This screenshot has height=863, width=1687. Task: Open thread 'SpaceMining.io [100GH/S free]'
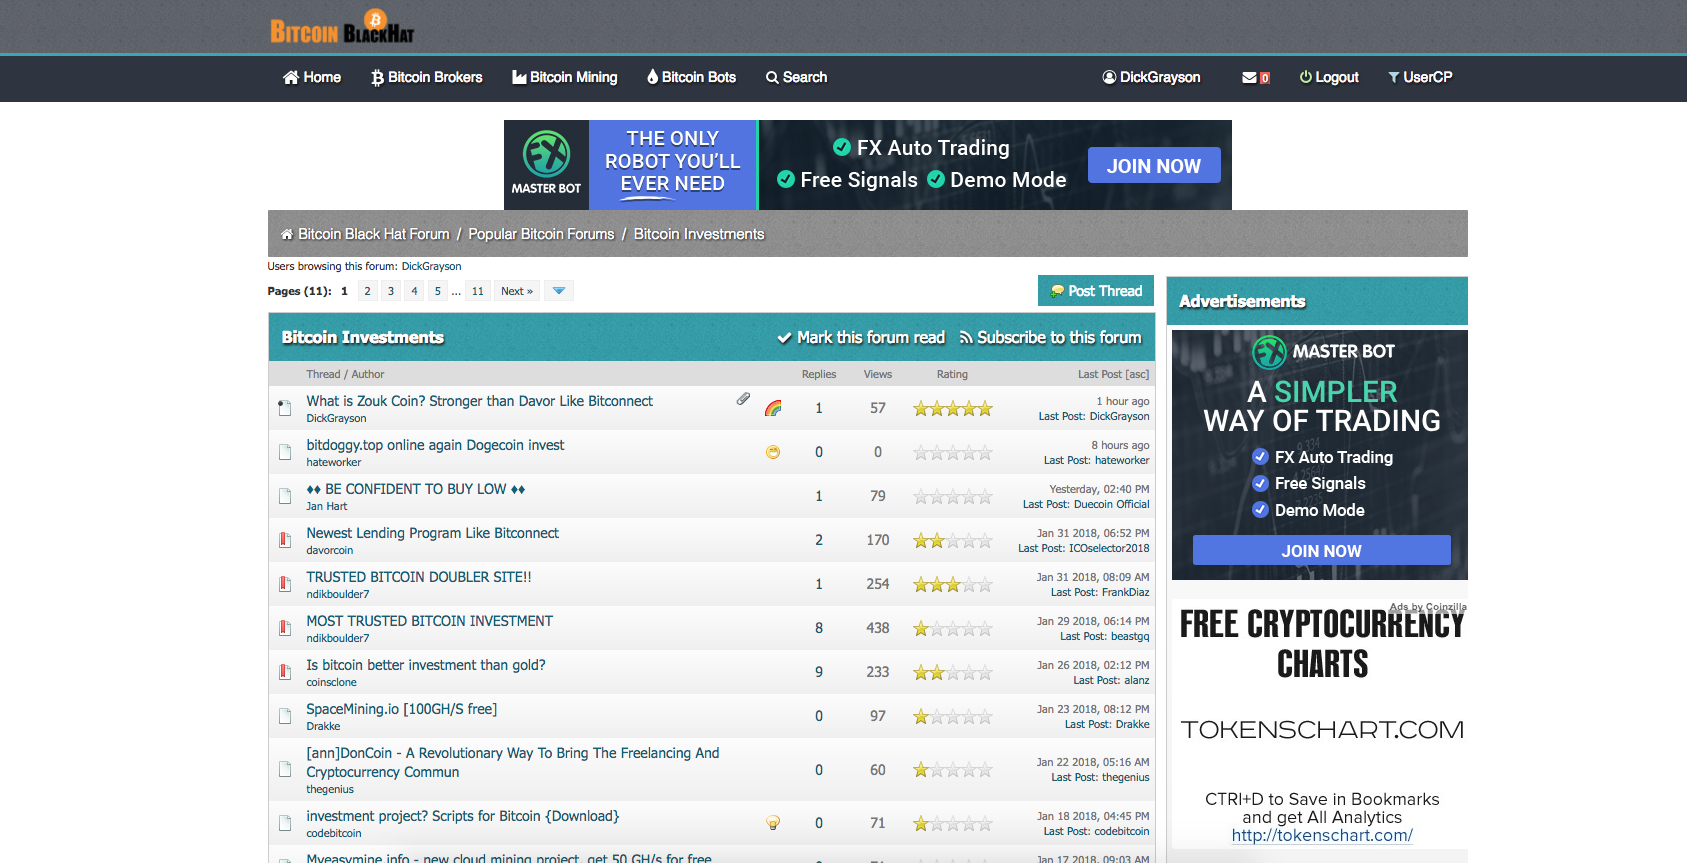point(402,709)
